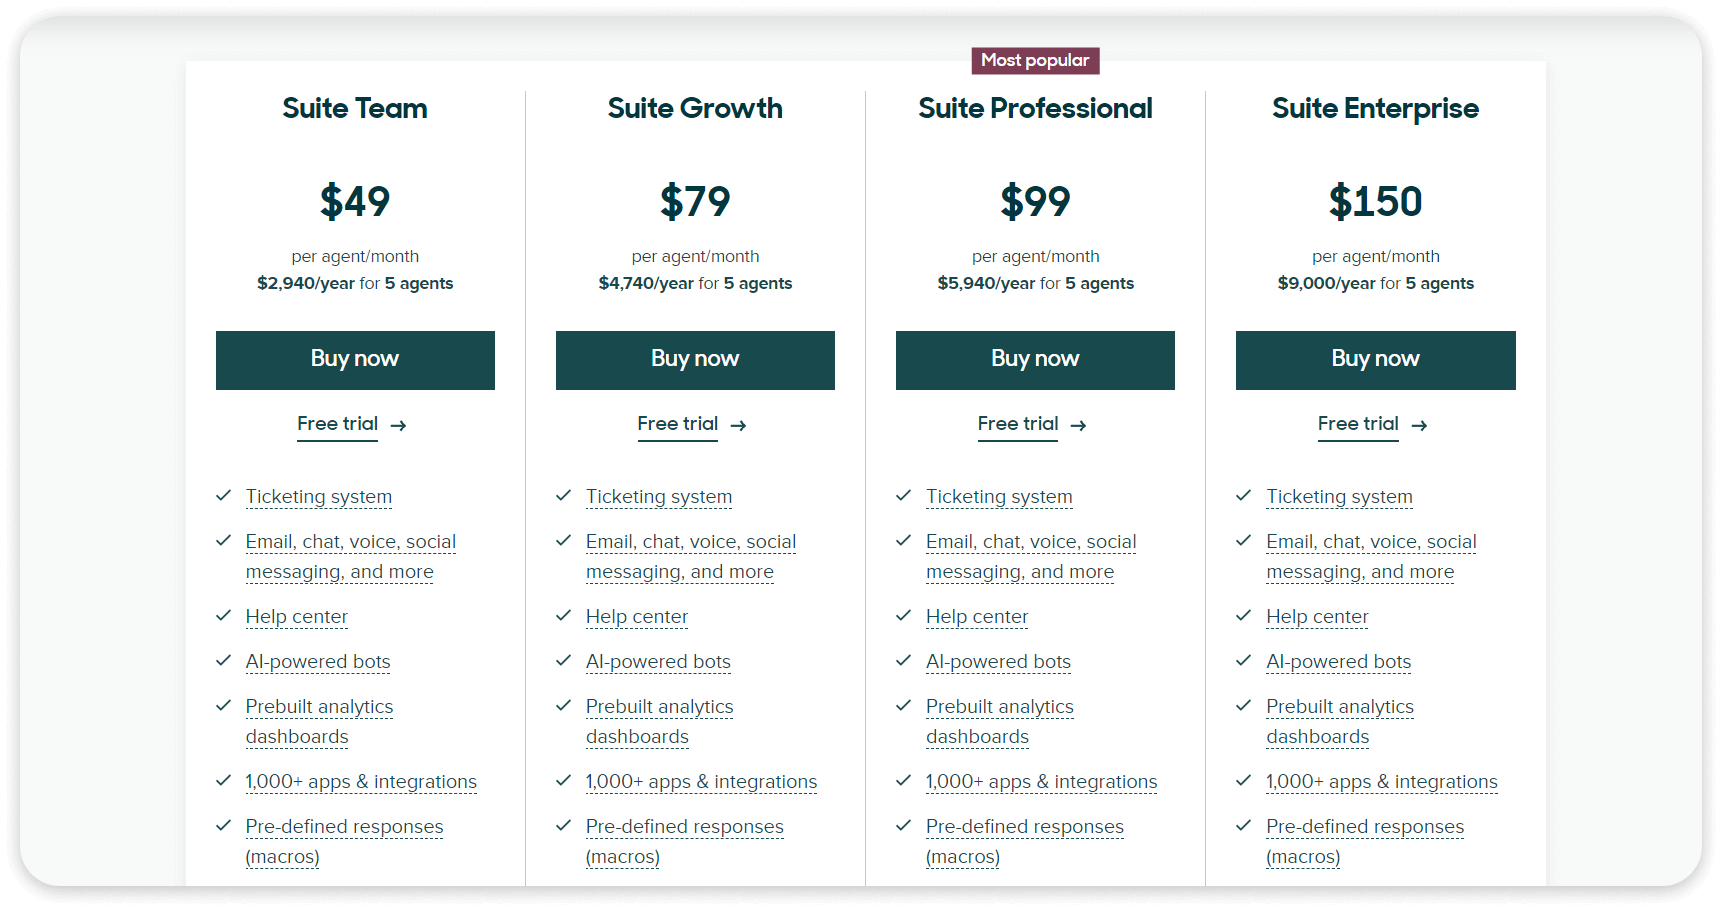Image resolution: width=1722 pixels, height=910 pixels.
Task: Click AI-powered bots feature in Suite Enterprise
Action: click(1339, 662)
